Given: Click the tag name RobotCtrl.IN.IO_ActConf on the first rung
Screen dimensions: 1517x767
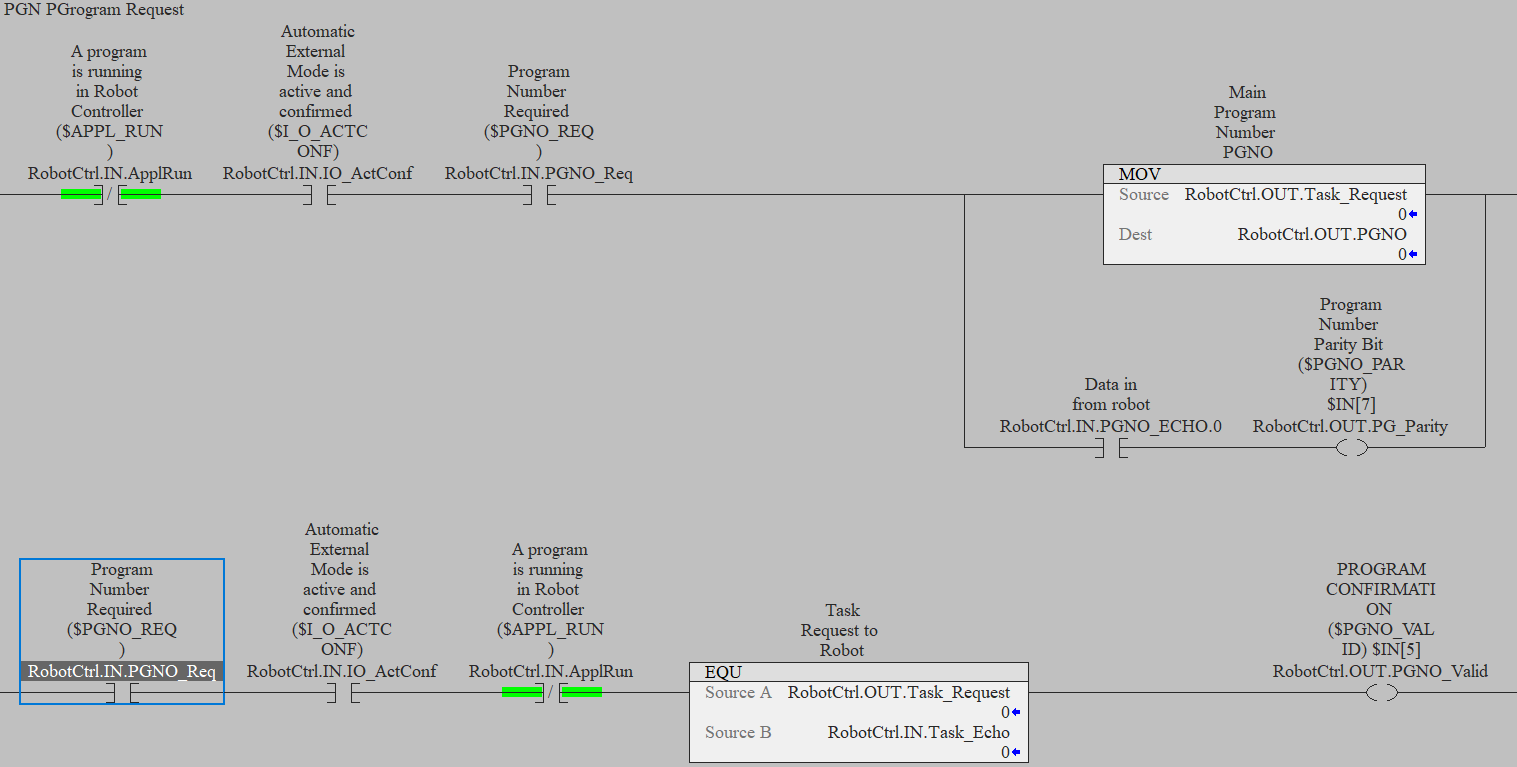Looking at the screenshot, I should coord(317,173).
